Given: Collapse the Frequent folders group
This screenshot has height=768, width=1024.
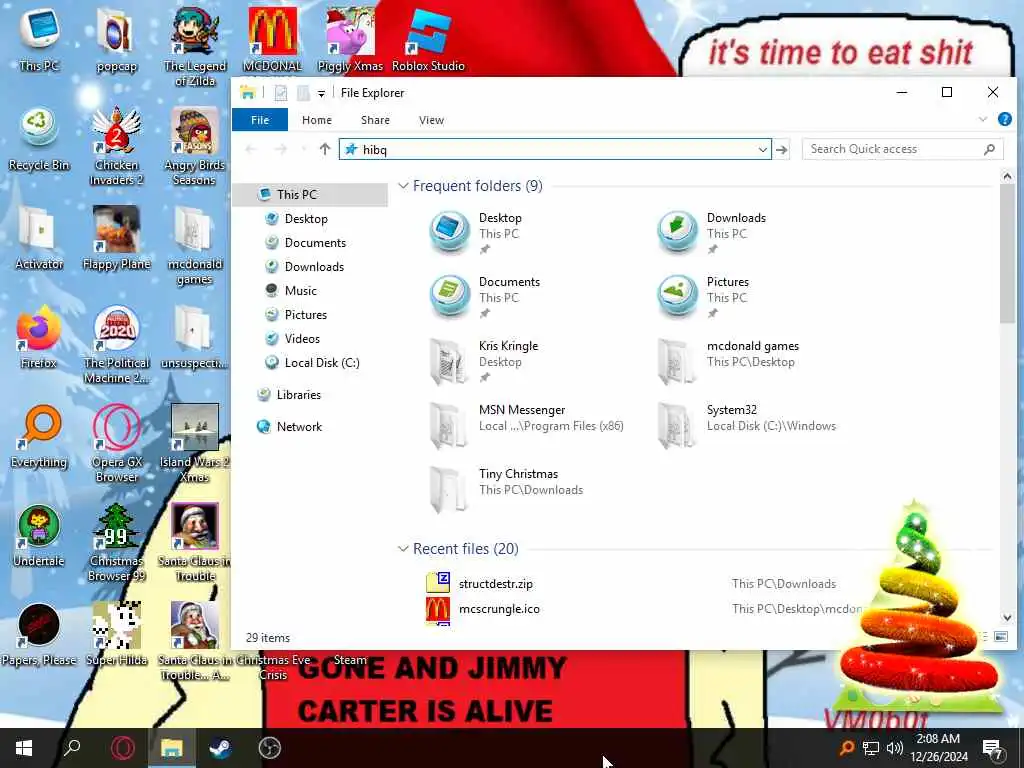Looking at the screenshot, I should [x=403, y=186].
